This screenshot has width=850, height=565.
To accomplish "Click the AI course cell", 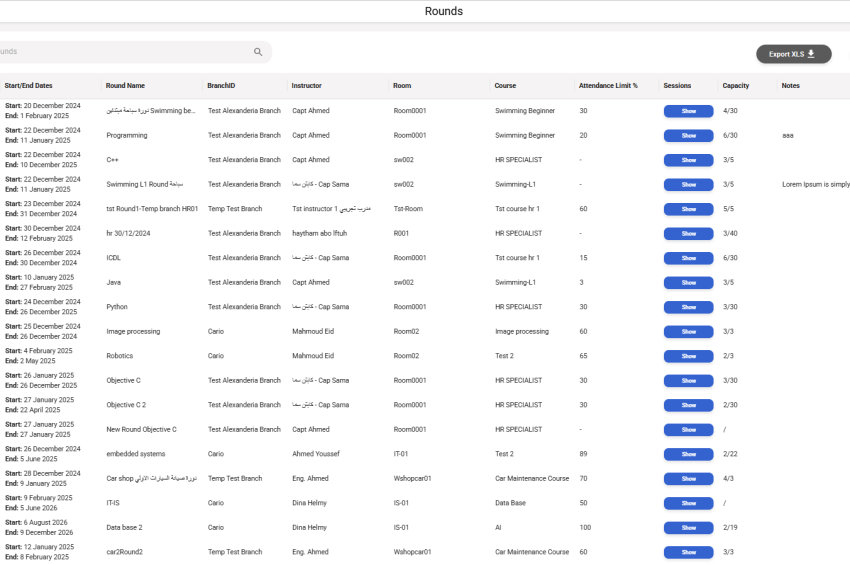I will coord(498,528).
